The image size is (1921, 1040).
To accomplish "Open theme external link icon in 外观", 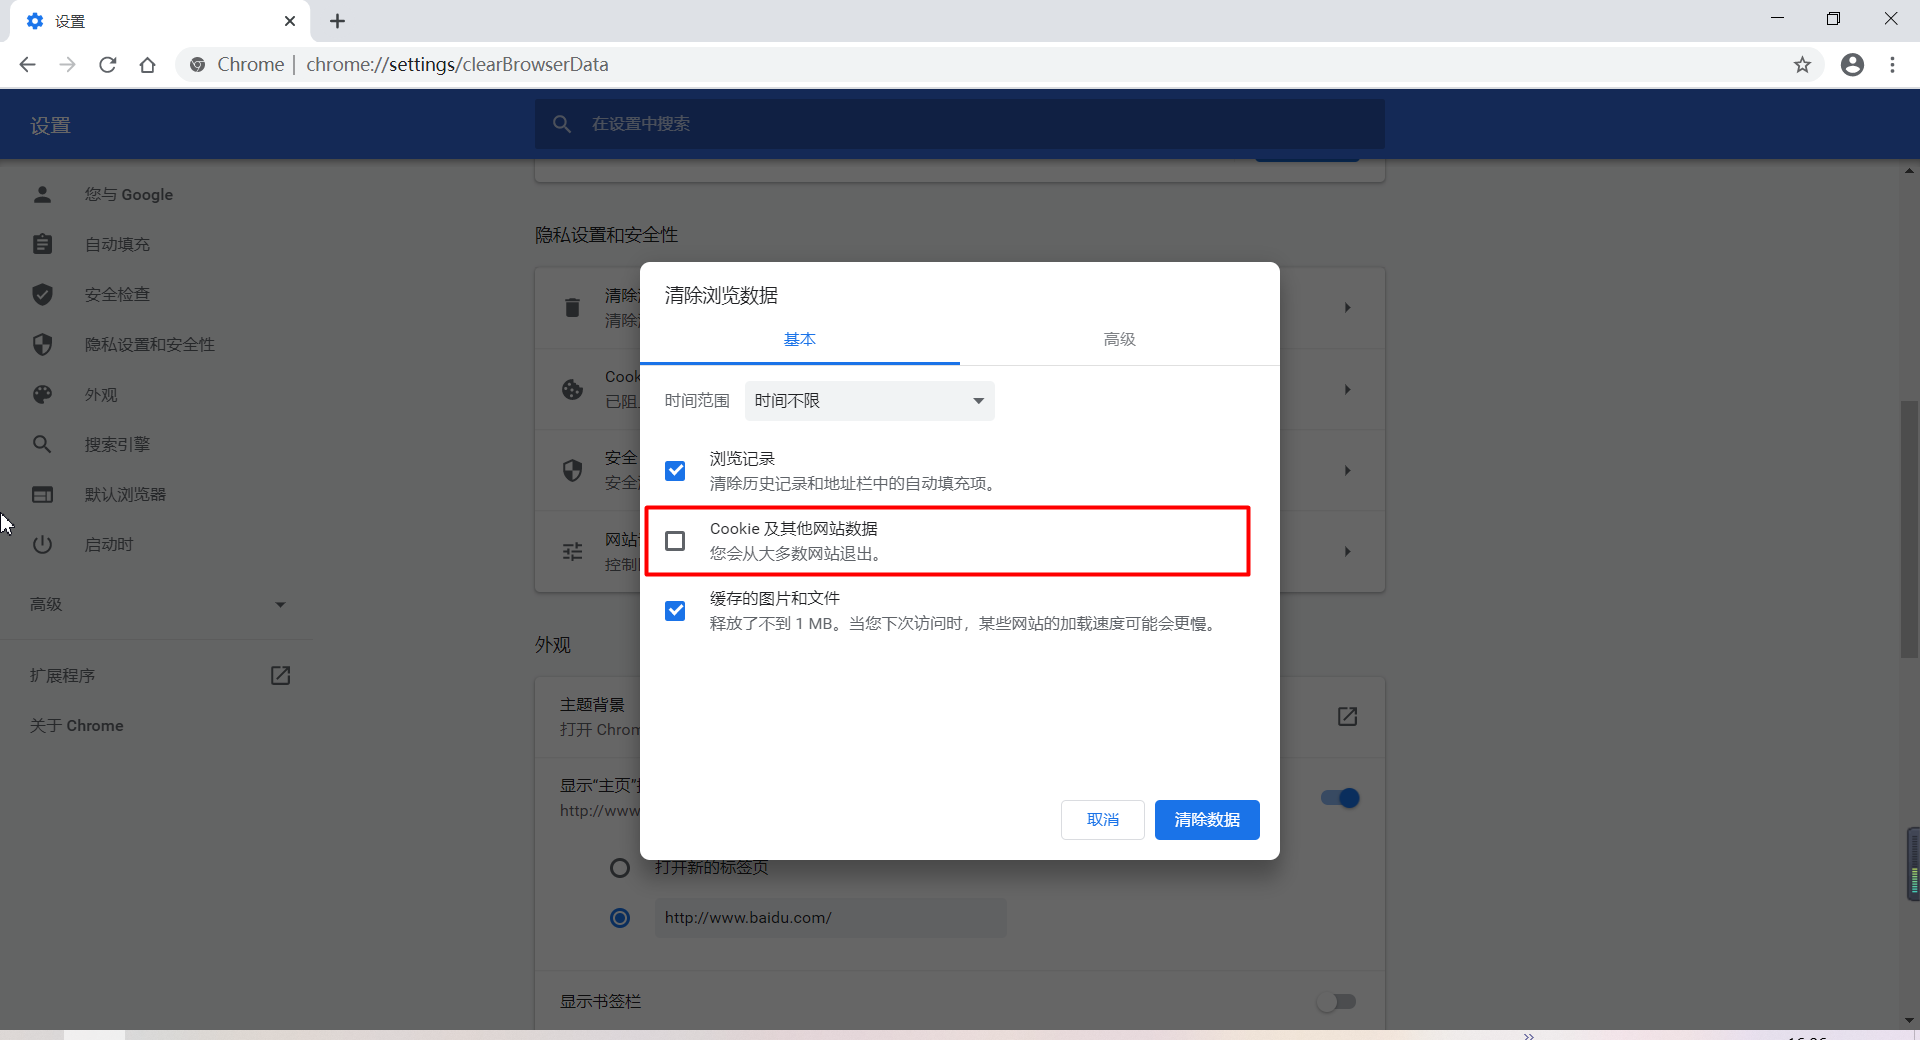I will pyautogui.click(x=1347, y=717).
